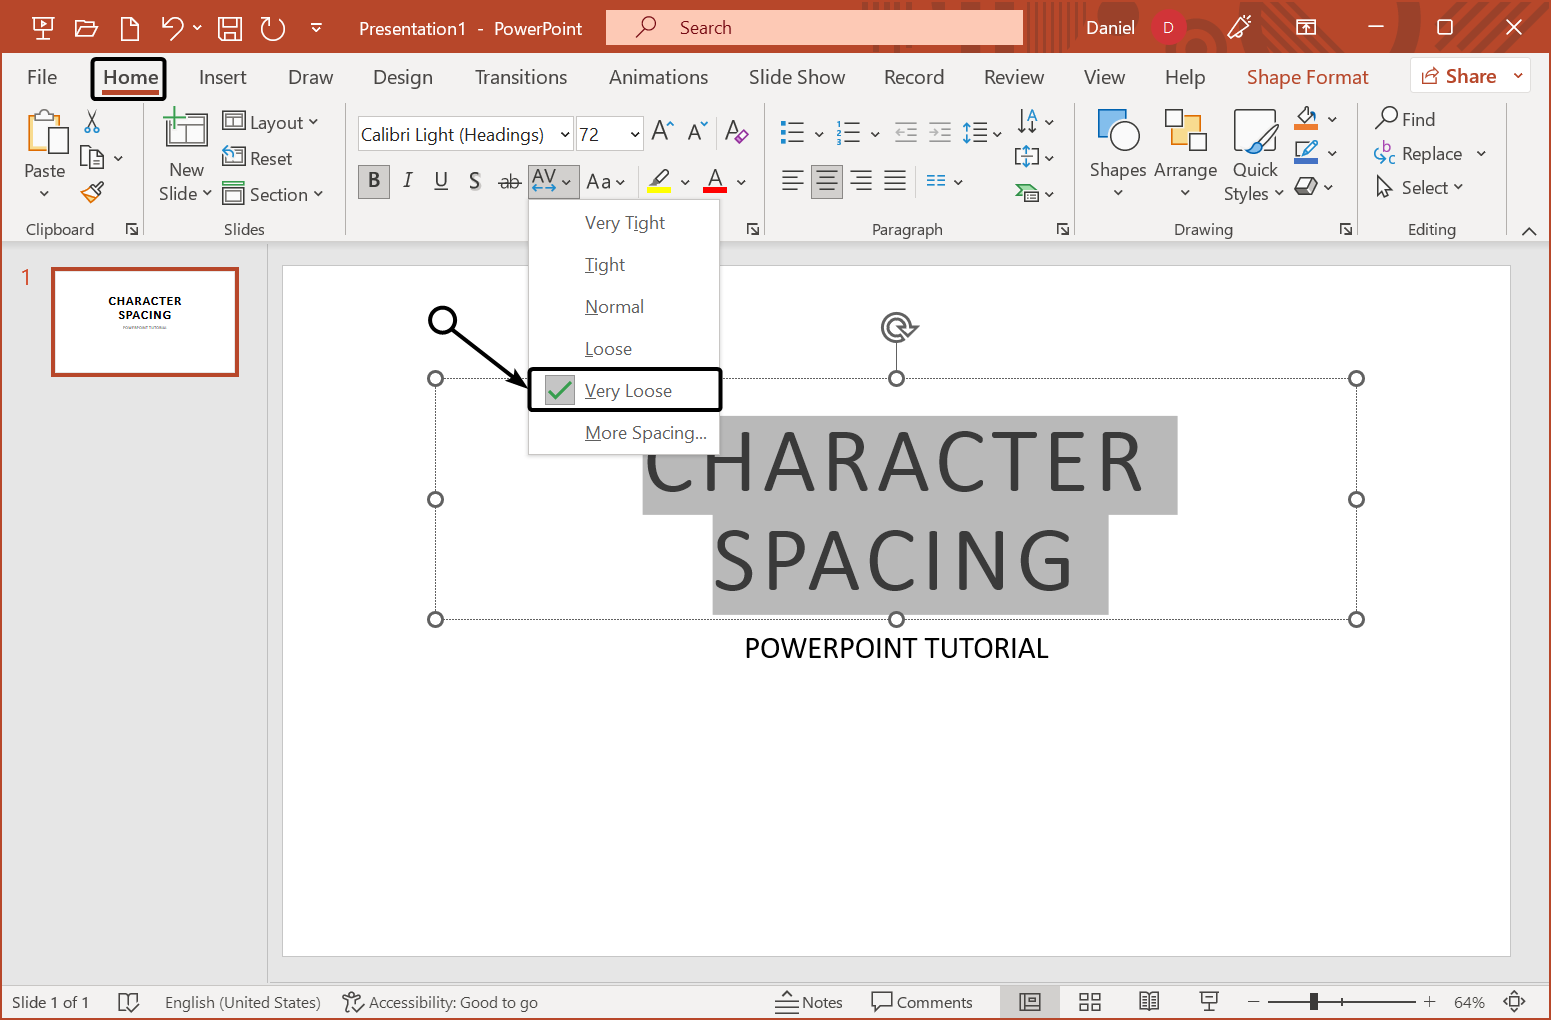Viewport: 1551px width, 1020px height.
Task: Click More Spacing in the menu
Action: pyautogui.click(x=646, y=432)
